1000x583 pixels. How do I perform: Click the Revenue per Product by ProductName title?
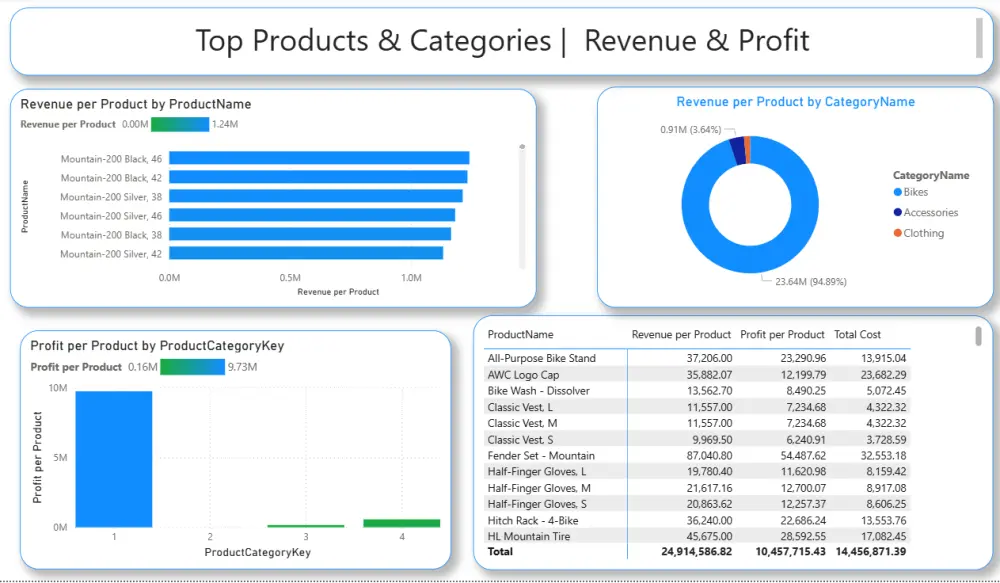tap(136, 104)
